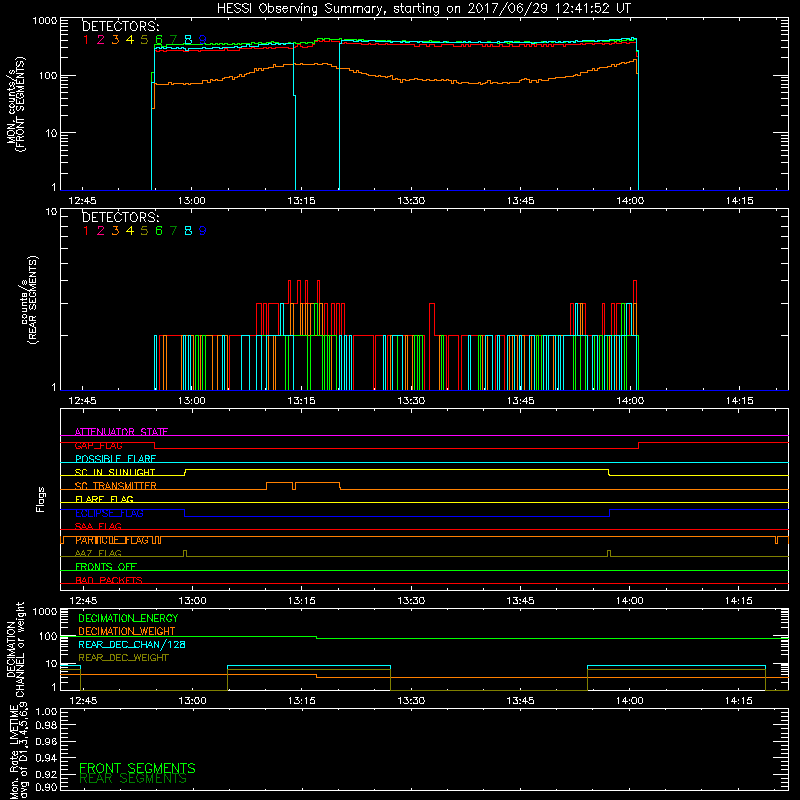
Task: Click the ATTENUATOR_STATE flag label
Action: click(121, 432)
